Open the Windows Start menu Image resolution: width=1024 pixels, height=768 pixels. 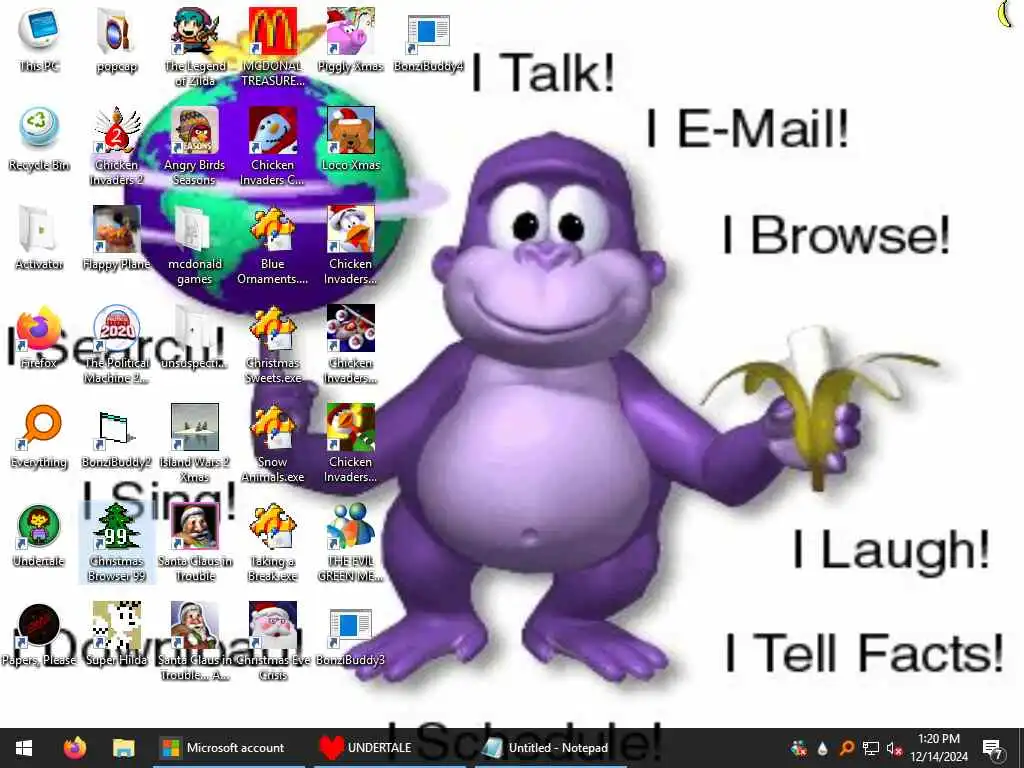pyautogui.click(x=24, y=748)
